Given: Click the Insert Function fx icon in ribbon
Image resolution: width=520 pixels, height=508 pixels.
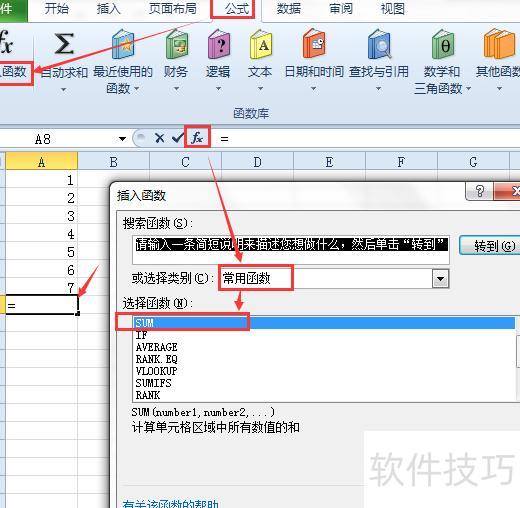Looking at the screenshot, I should click(x=6, y=42).
